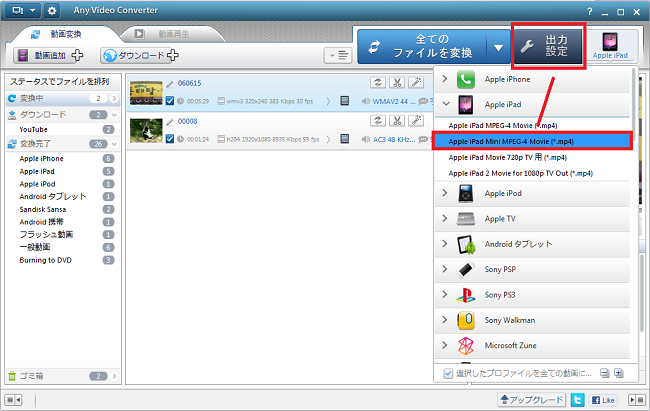Click the 060615 video thumbnail
This screenshot has height=411, width=650.
146,92
